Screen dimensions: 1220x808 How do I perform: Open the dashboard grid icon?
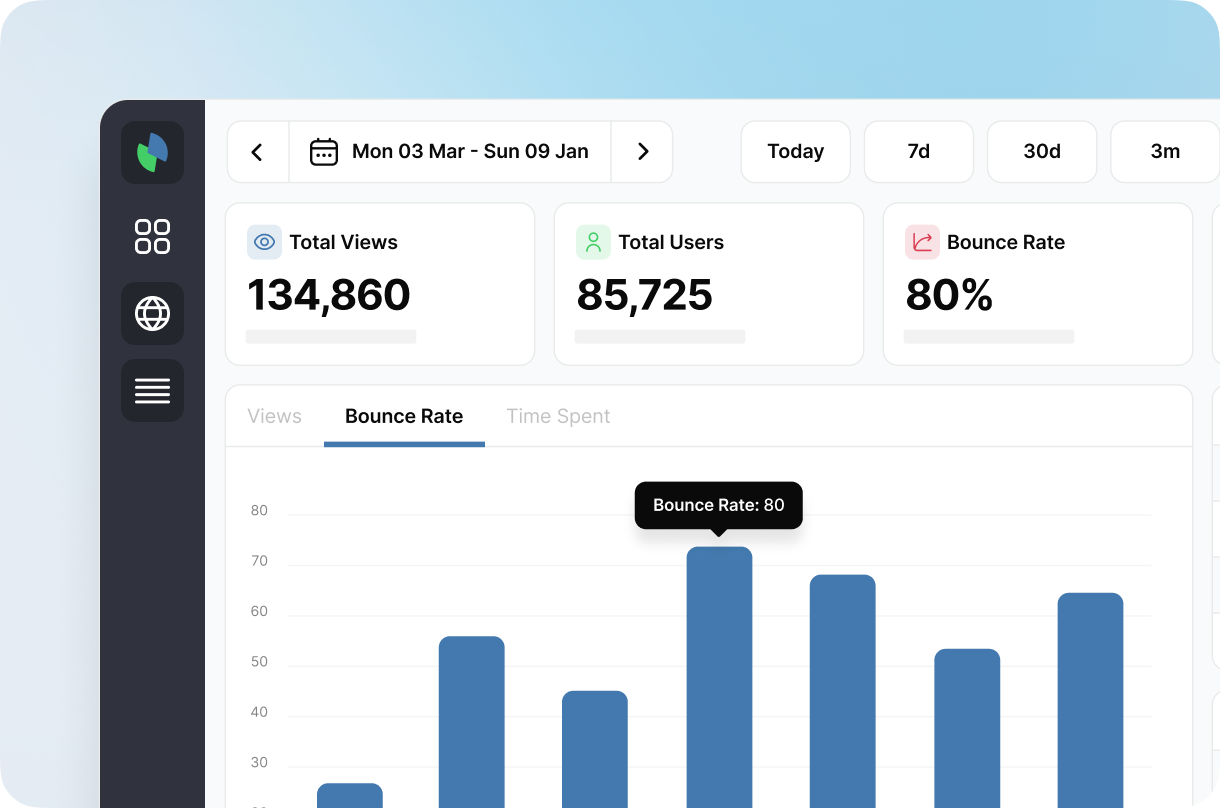[152, 237]
